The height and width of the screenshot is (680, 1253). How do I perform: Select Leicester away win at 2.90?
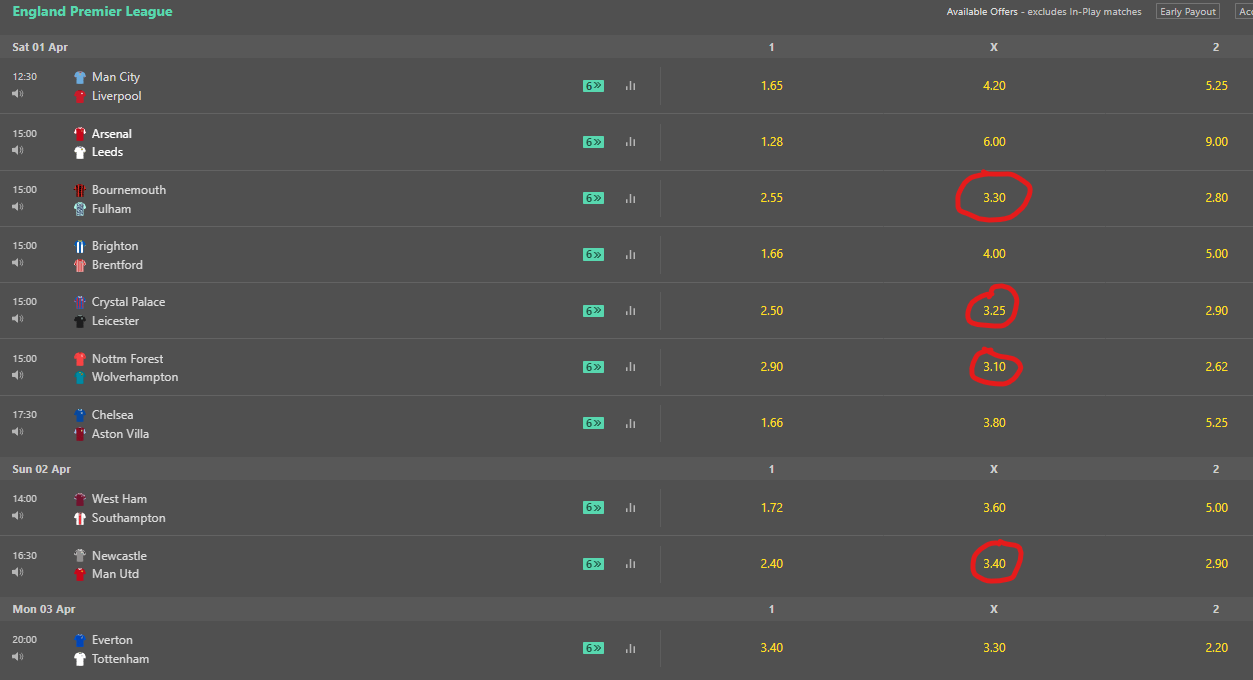click(x=1216, y=311)
